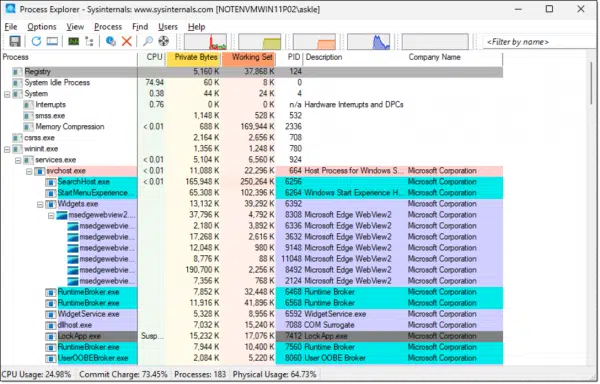Click the 250,264 K working set value
This screenshot has height=384, width=600.
257,182
